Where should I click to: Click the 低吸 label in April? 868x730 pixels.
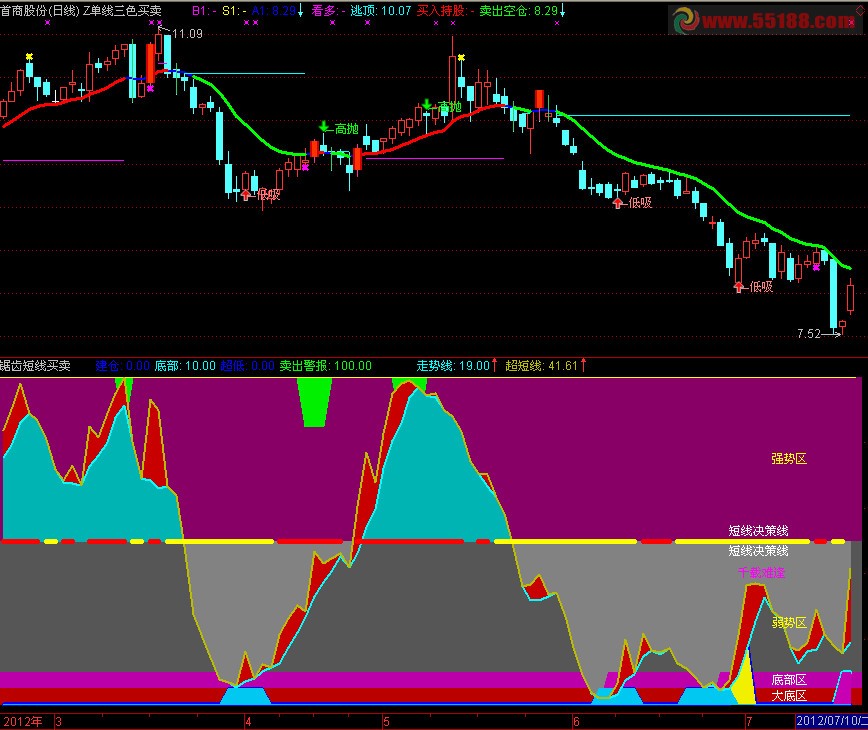click(x=268, y=194)
